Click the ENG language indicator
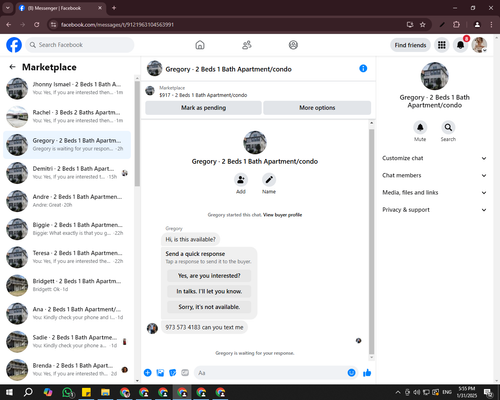This screenshot has width=500, height=400. pyautogui.click(x=447, y=392)
